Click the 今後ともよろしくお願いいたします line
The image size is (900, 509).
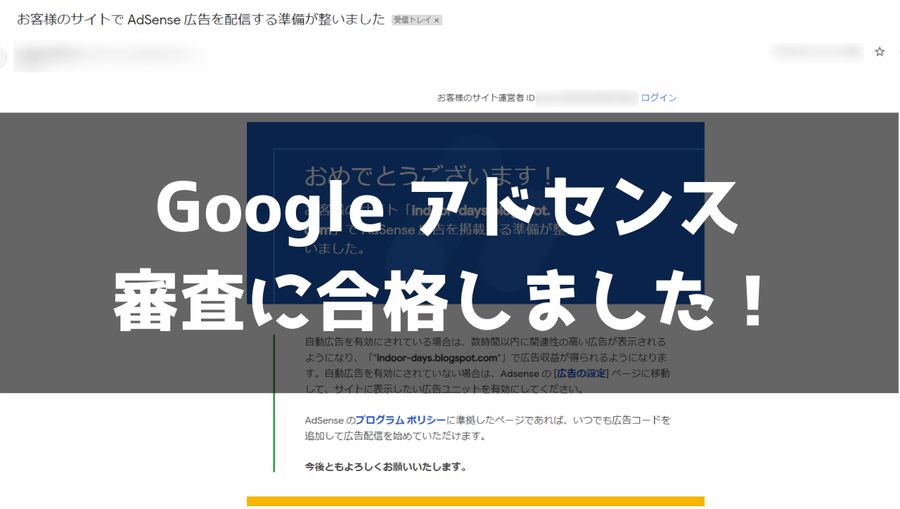pos(385,467)
